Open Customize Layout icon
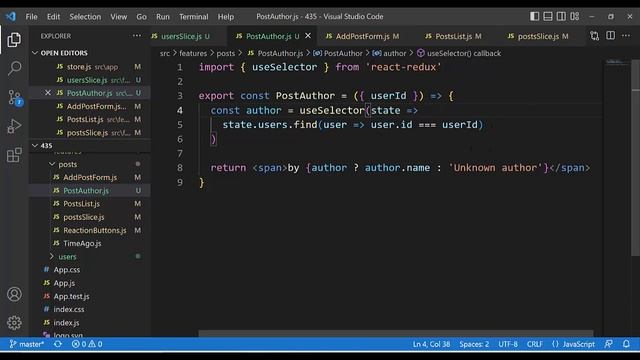The image size is (640, 360). [575, 16]
